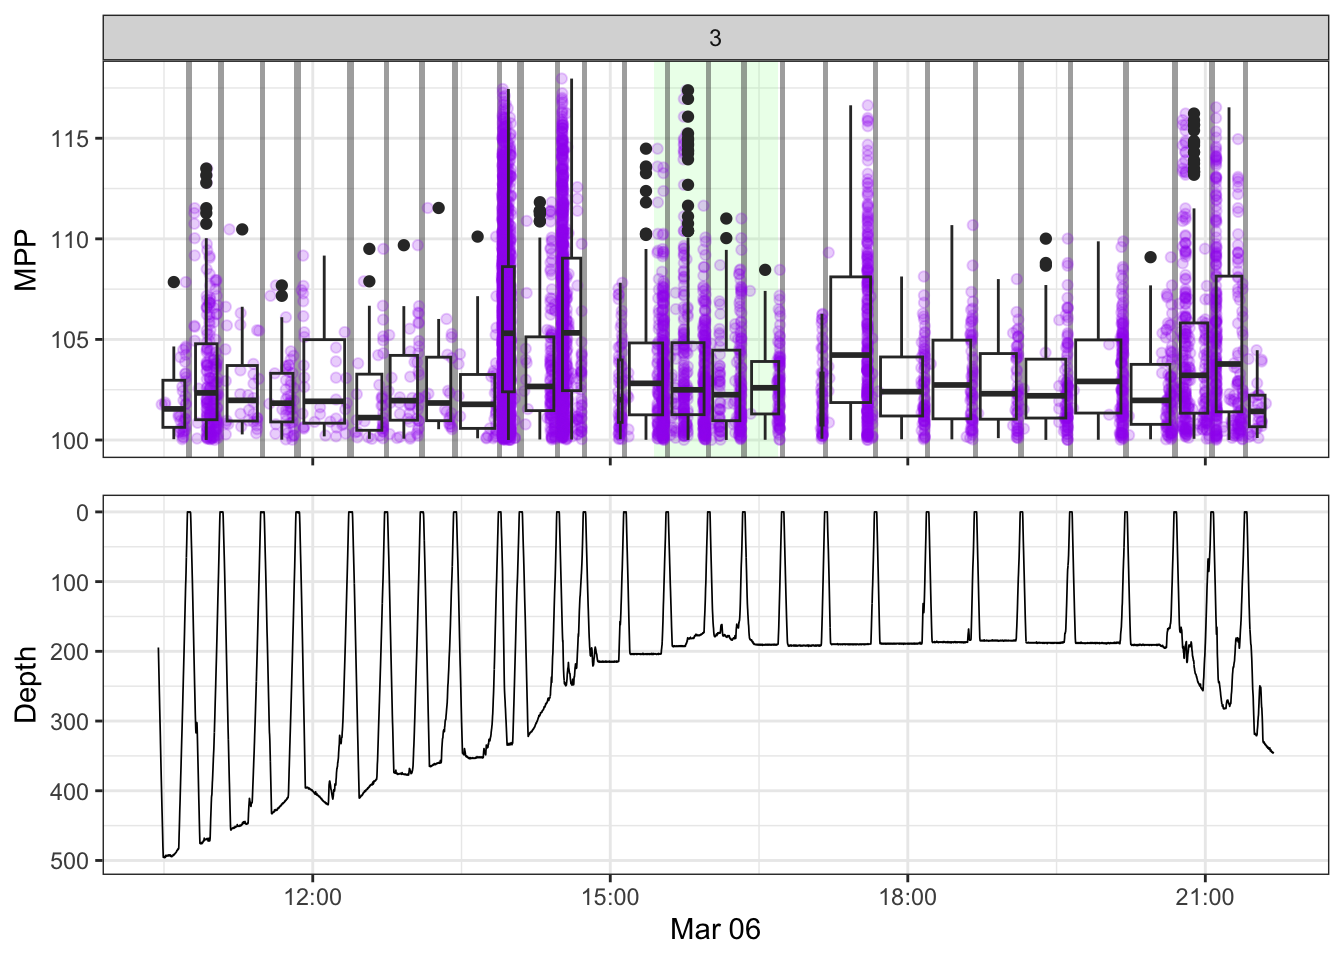
Task: Select the 18:00 time tick label
Action: 907,897
